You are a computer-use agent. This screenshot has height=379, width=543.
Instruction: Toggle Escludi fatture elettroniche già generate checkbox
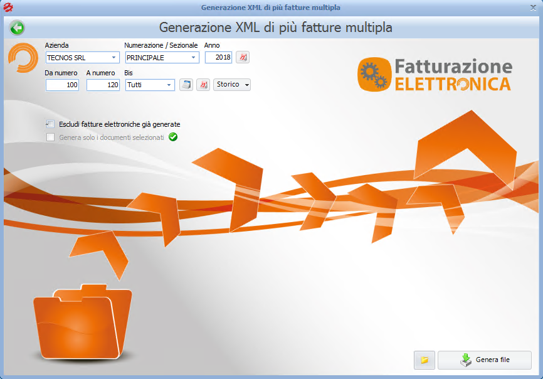(x=51, y=124)
